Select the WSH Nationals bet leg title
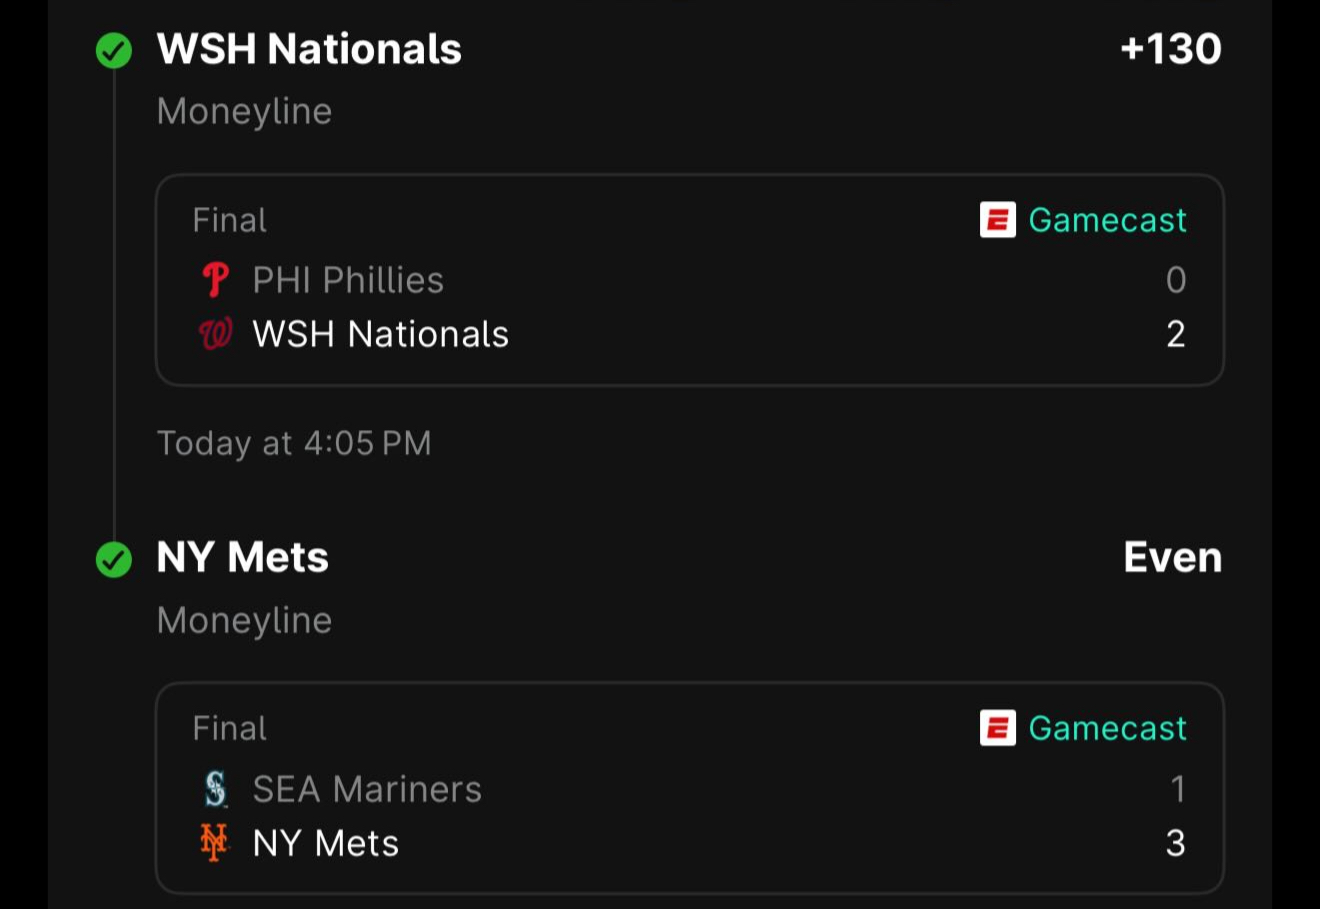This screenshot has height=909, width=1320. pos(309,49)
